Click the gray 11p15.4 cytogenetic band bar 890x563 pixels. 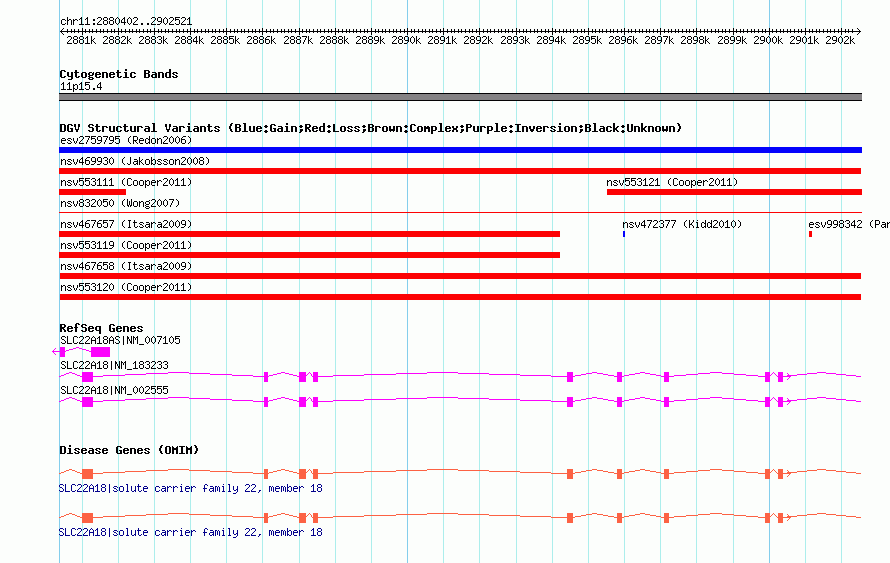pyautogui.click(x=460, y=97)
